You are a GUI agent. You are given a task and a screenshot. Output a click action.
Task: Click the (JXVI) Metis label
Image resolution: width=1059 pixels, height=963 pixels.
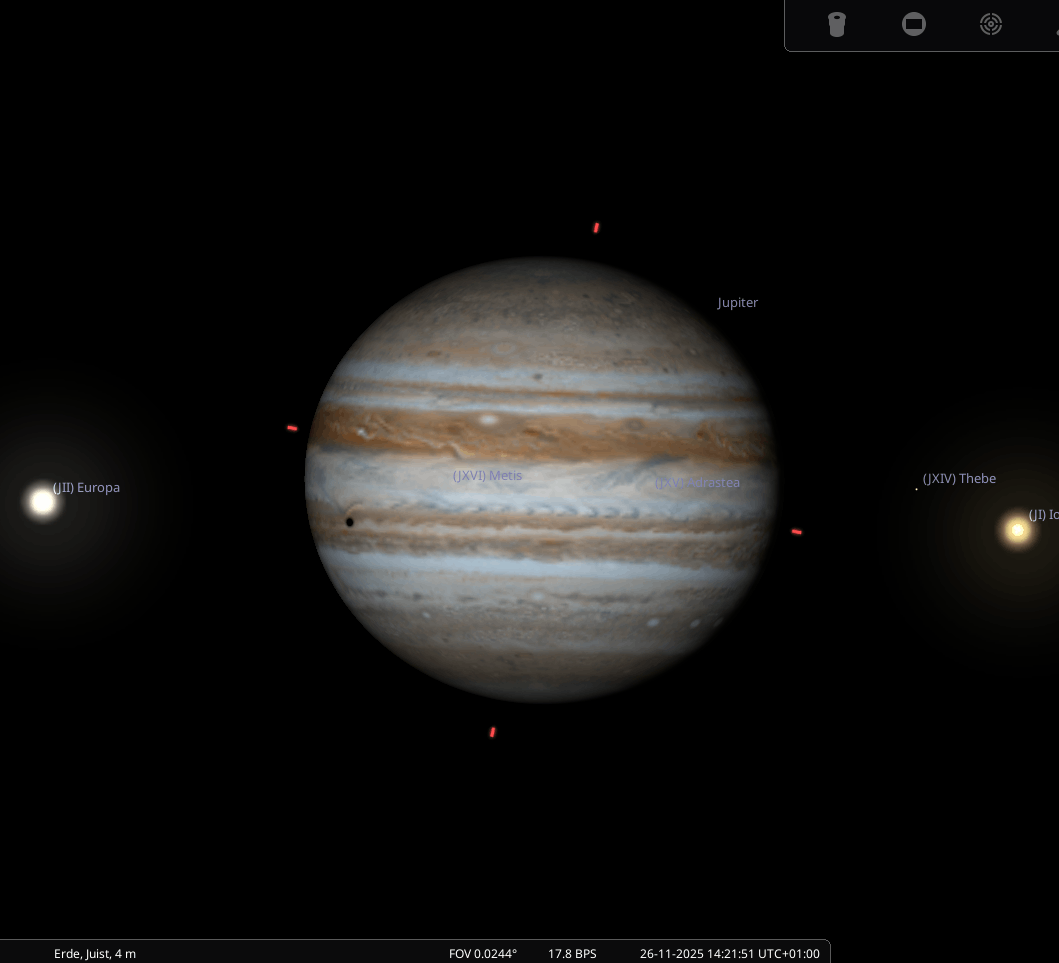(487, 476)
